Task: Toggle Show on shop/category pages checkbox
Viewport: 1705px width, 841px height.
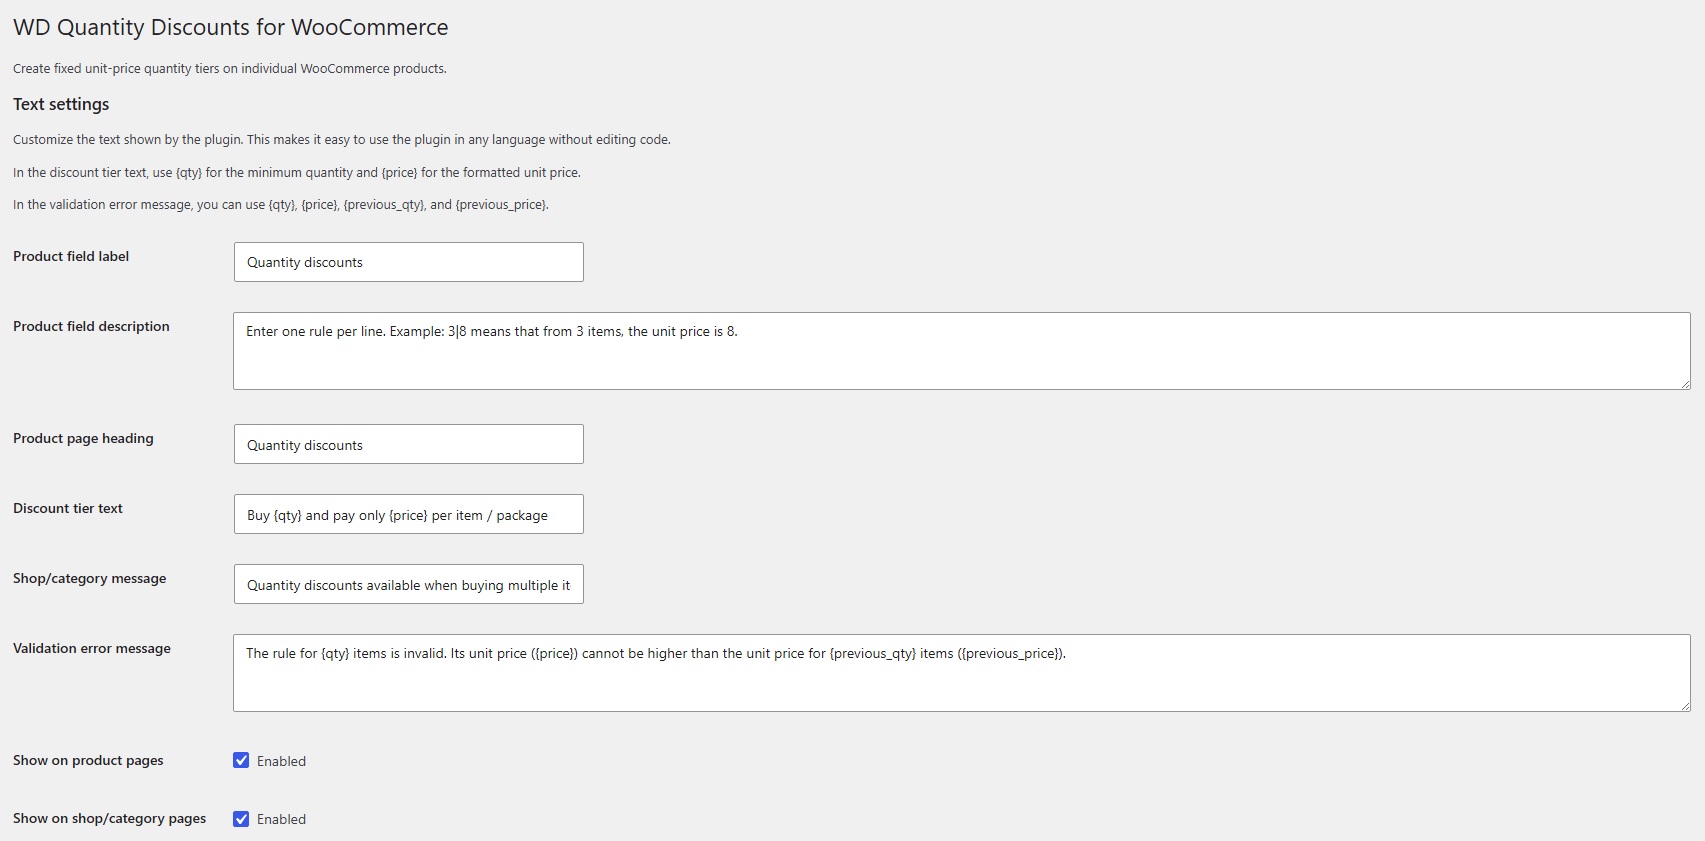Action: (241, 819)
